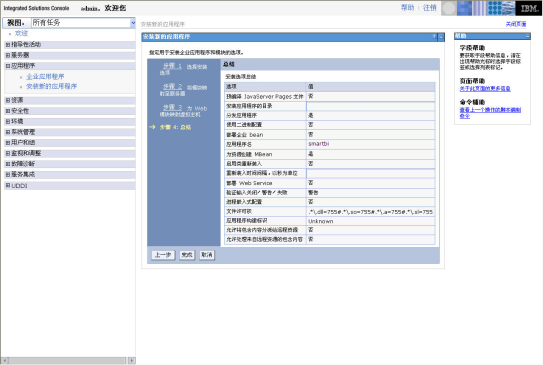Go to 步骤 1 选择安装选项

(172, 66)
